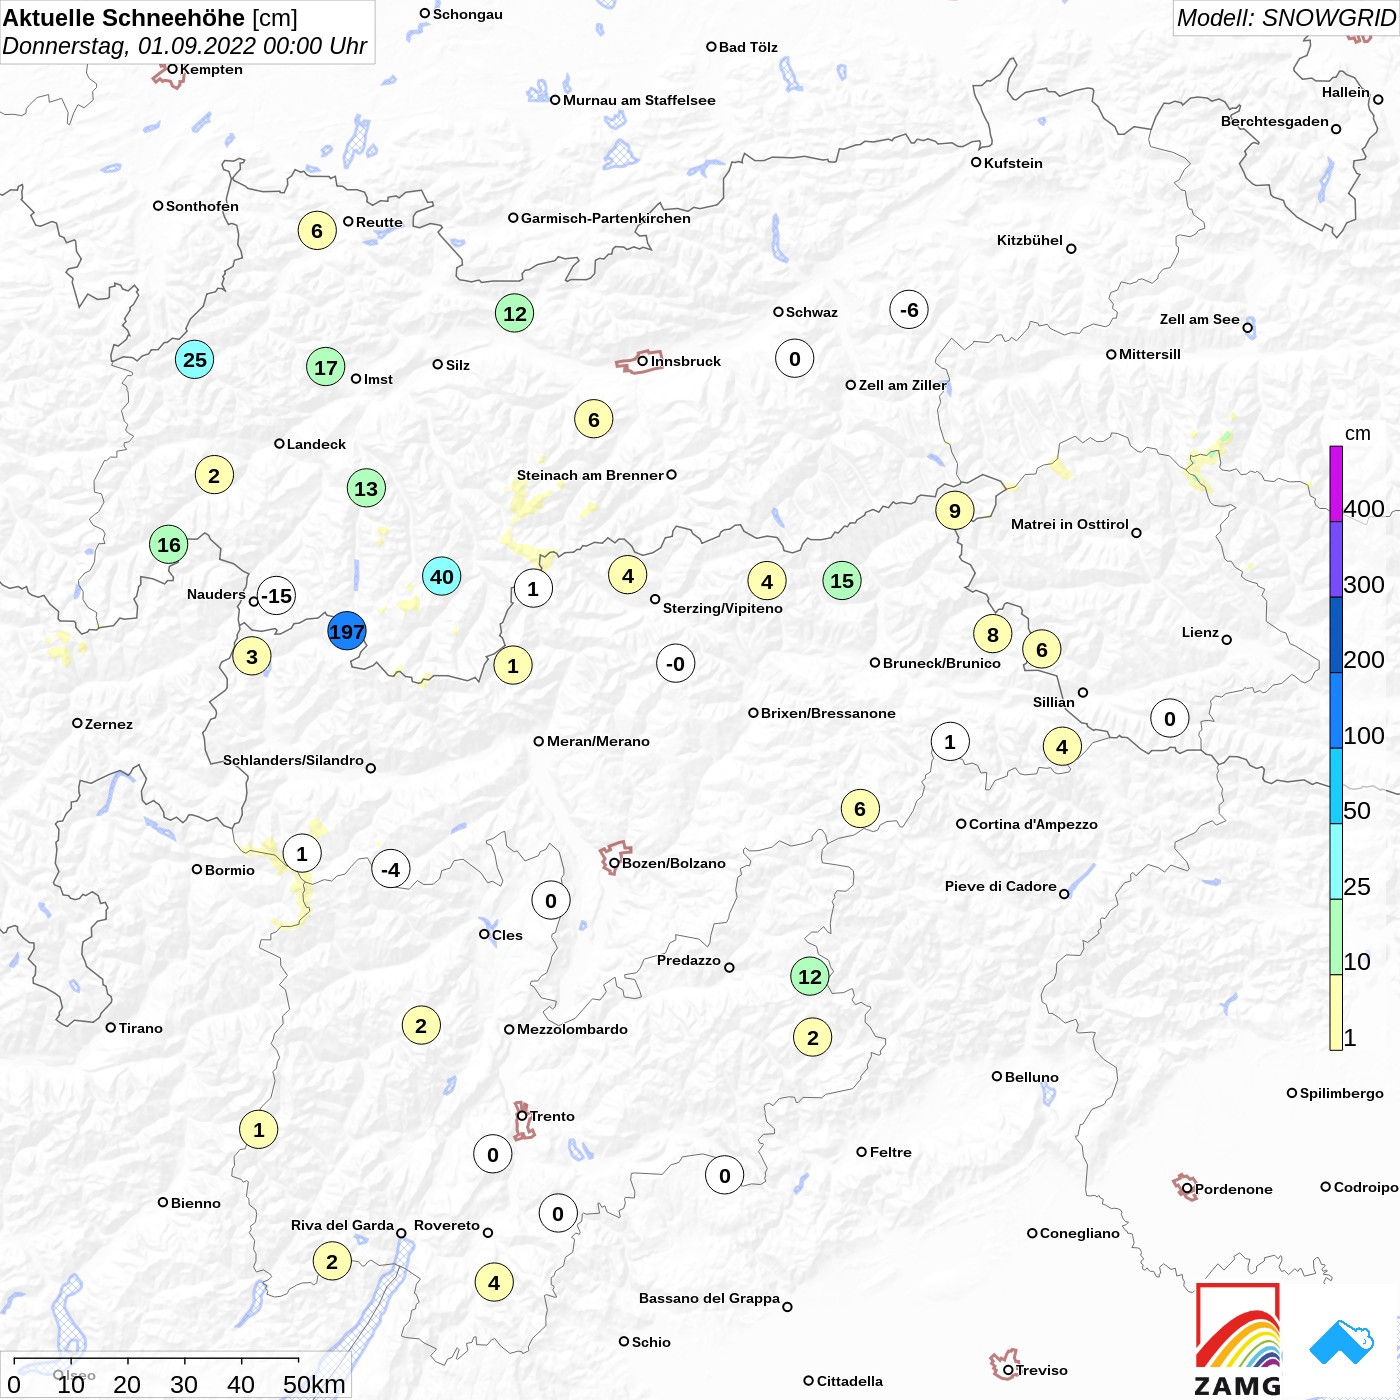Select the 17 marker near Imst
Image resolution: width=1400 pixels, height=1400 pixels.
tap(326, 367)
